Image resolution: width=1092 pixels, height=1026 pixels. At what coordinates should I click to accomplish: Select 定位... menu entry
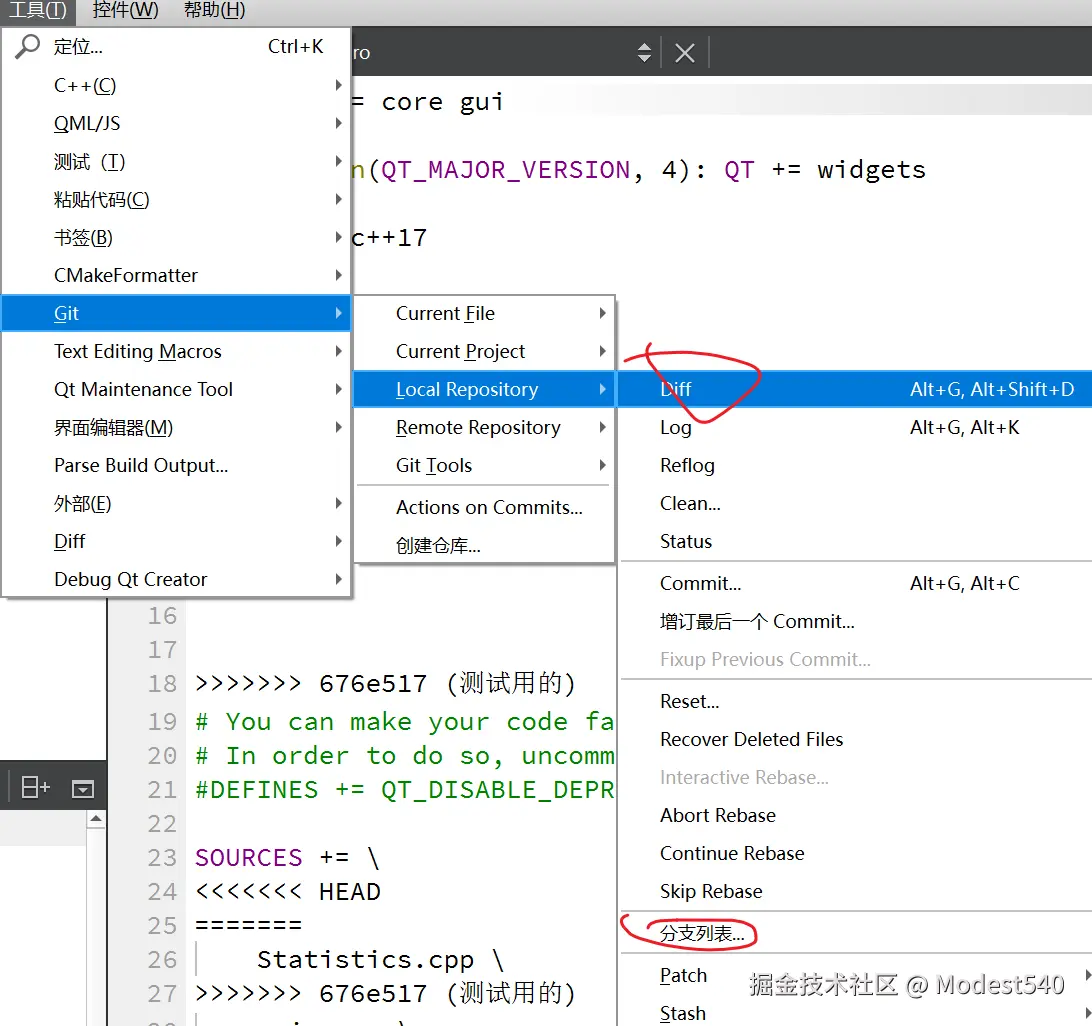point(176,47)
